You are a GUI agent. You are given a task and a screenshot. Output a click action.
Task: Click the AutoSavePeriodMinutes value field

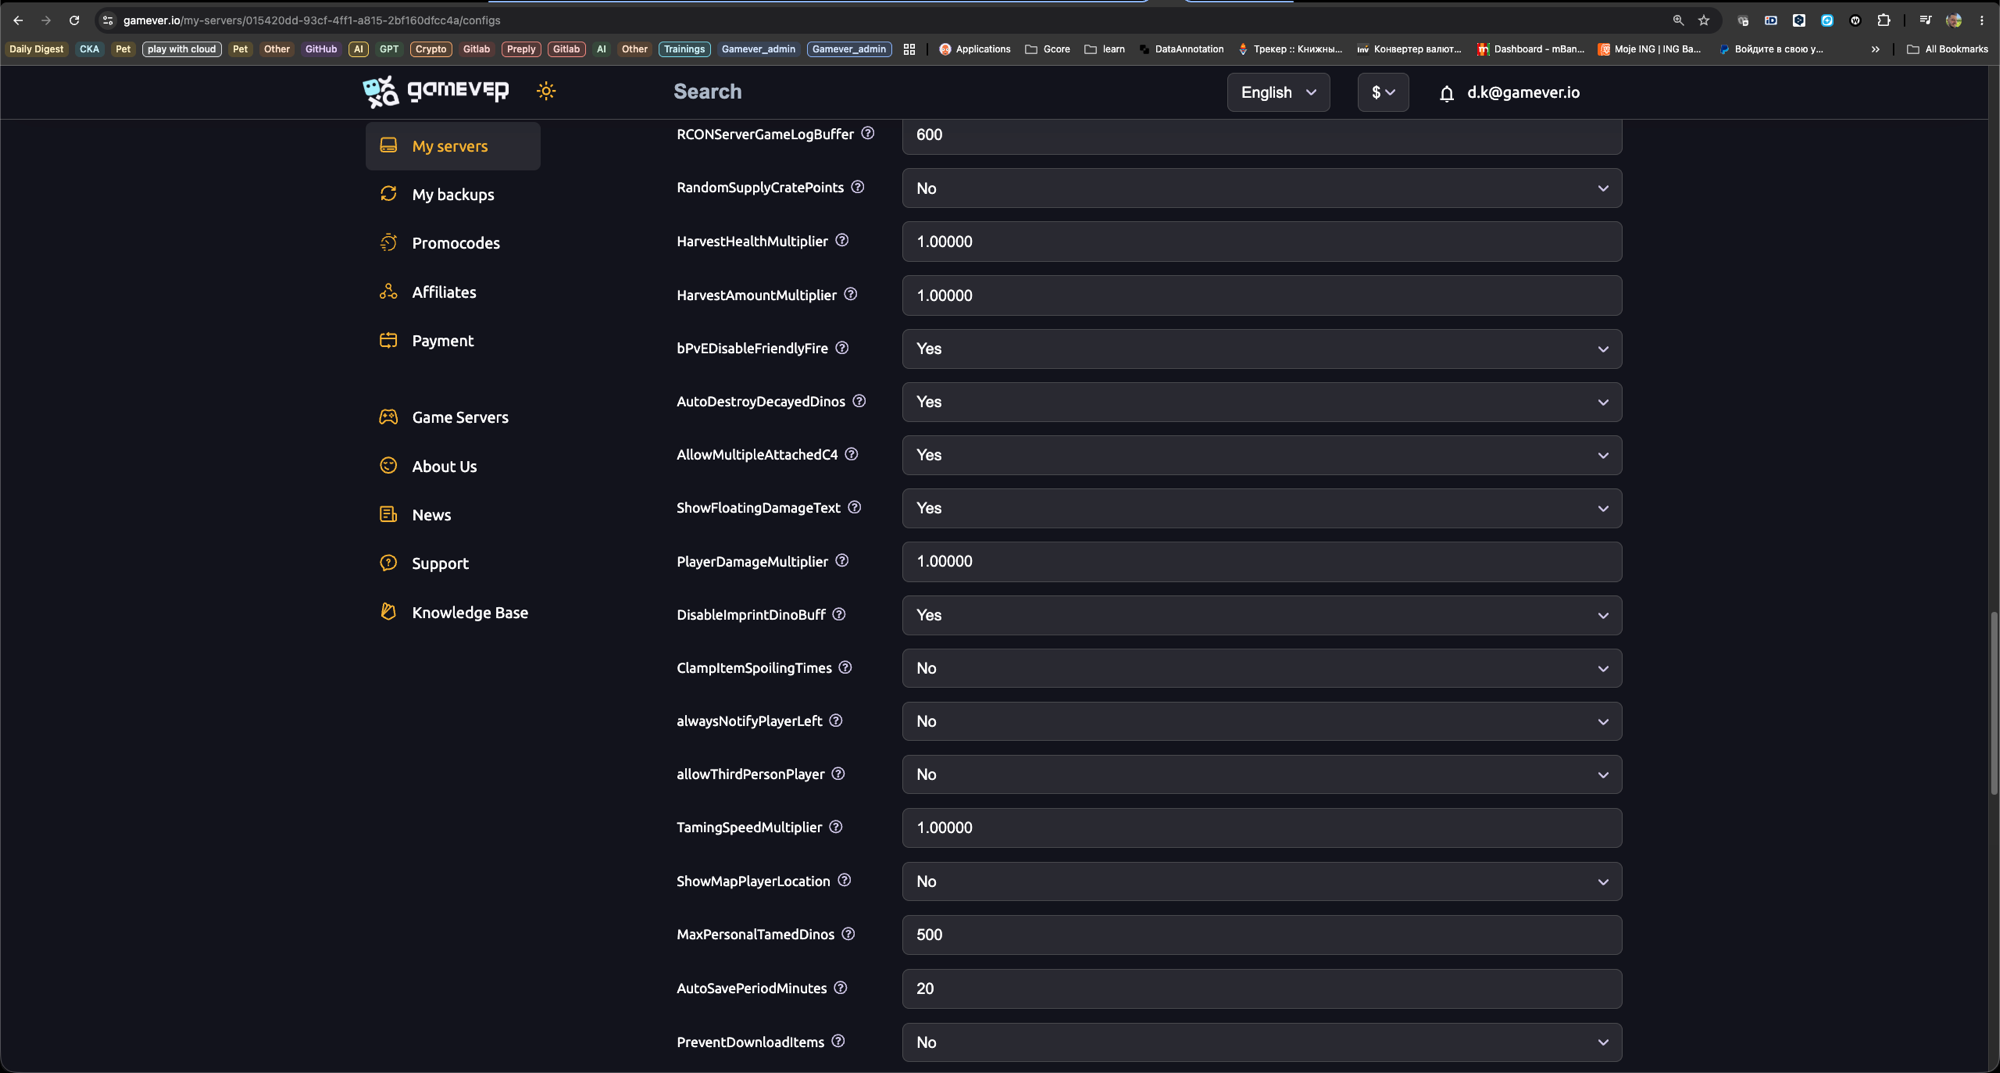pos(1262,989)
